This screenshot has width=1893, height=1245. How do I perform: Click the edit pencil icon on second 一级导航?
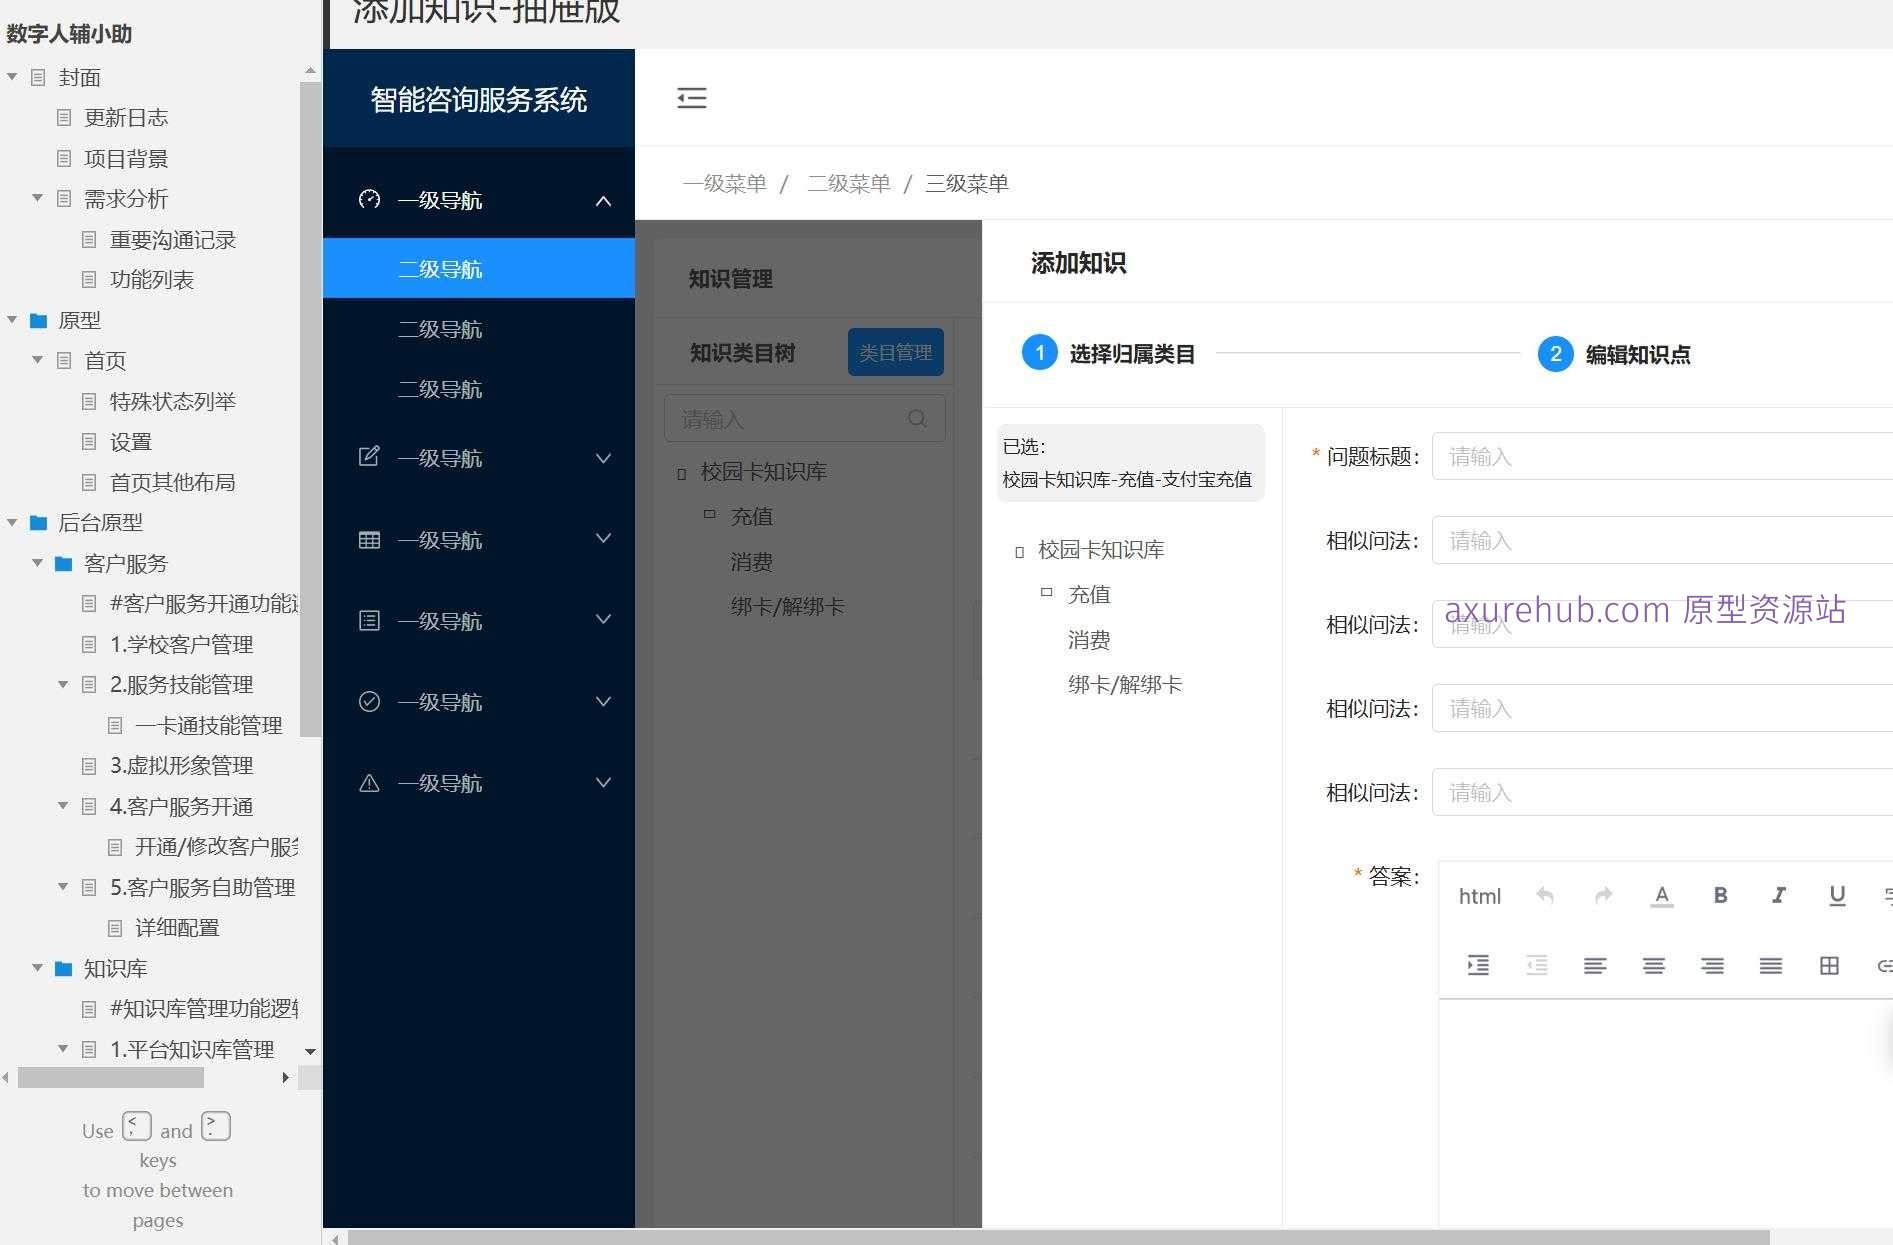(x=369, y=457)
